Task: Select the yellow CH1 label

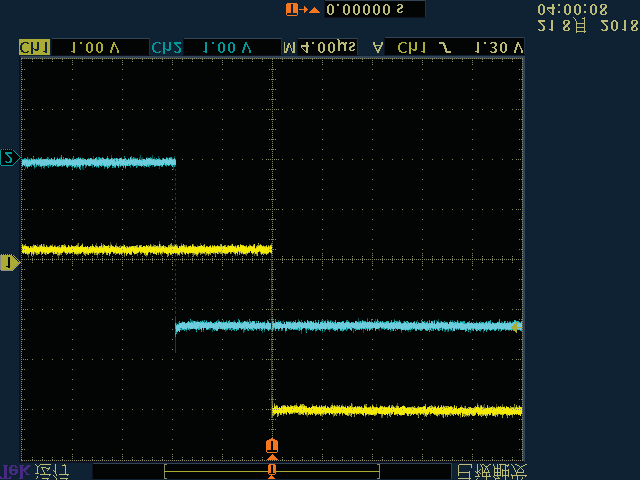Action: 34,47
